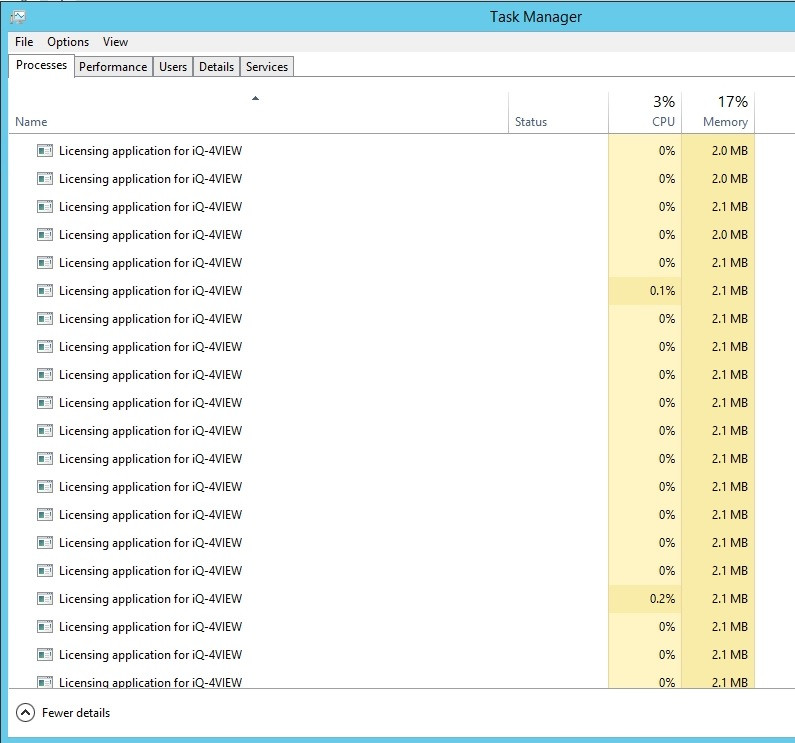
Task: Click the Task Manager title bar icon
Action: pyautogui.click(x=18, y=17)
